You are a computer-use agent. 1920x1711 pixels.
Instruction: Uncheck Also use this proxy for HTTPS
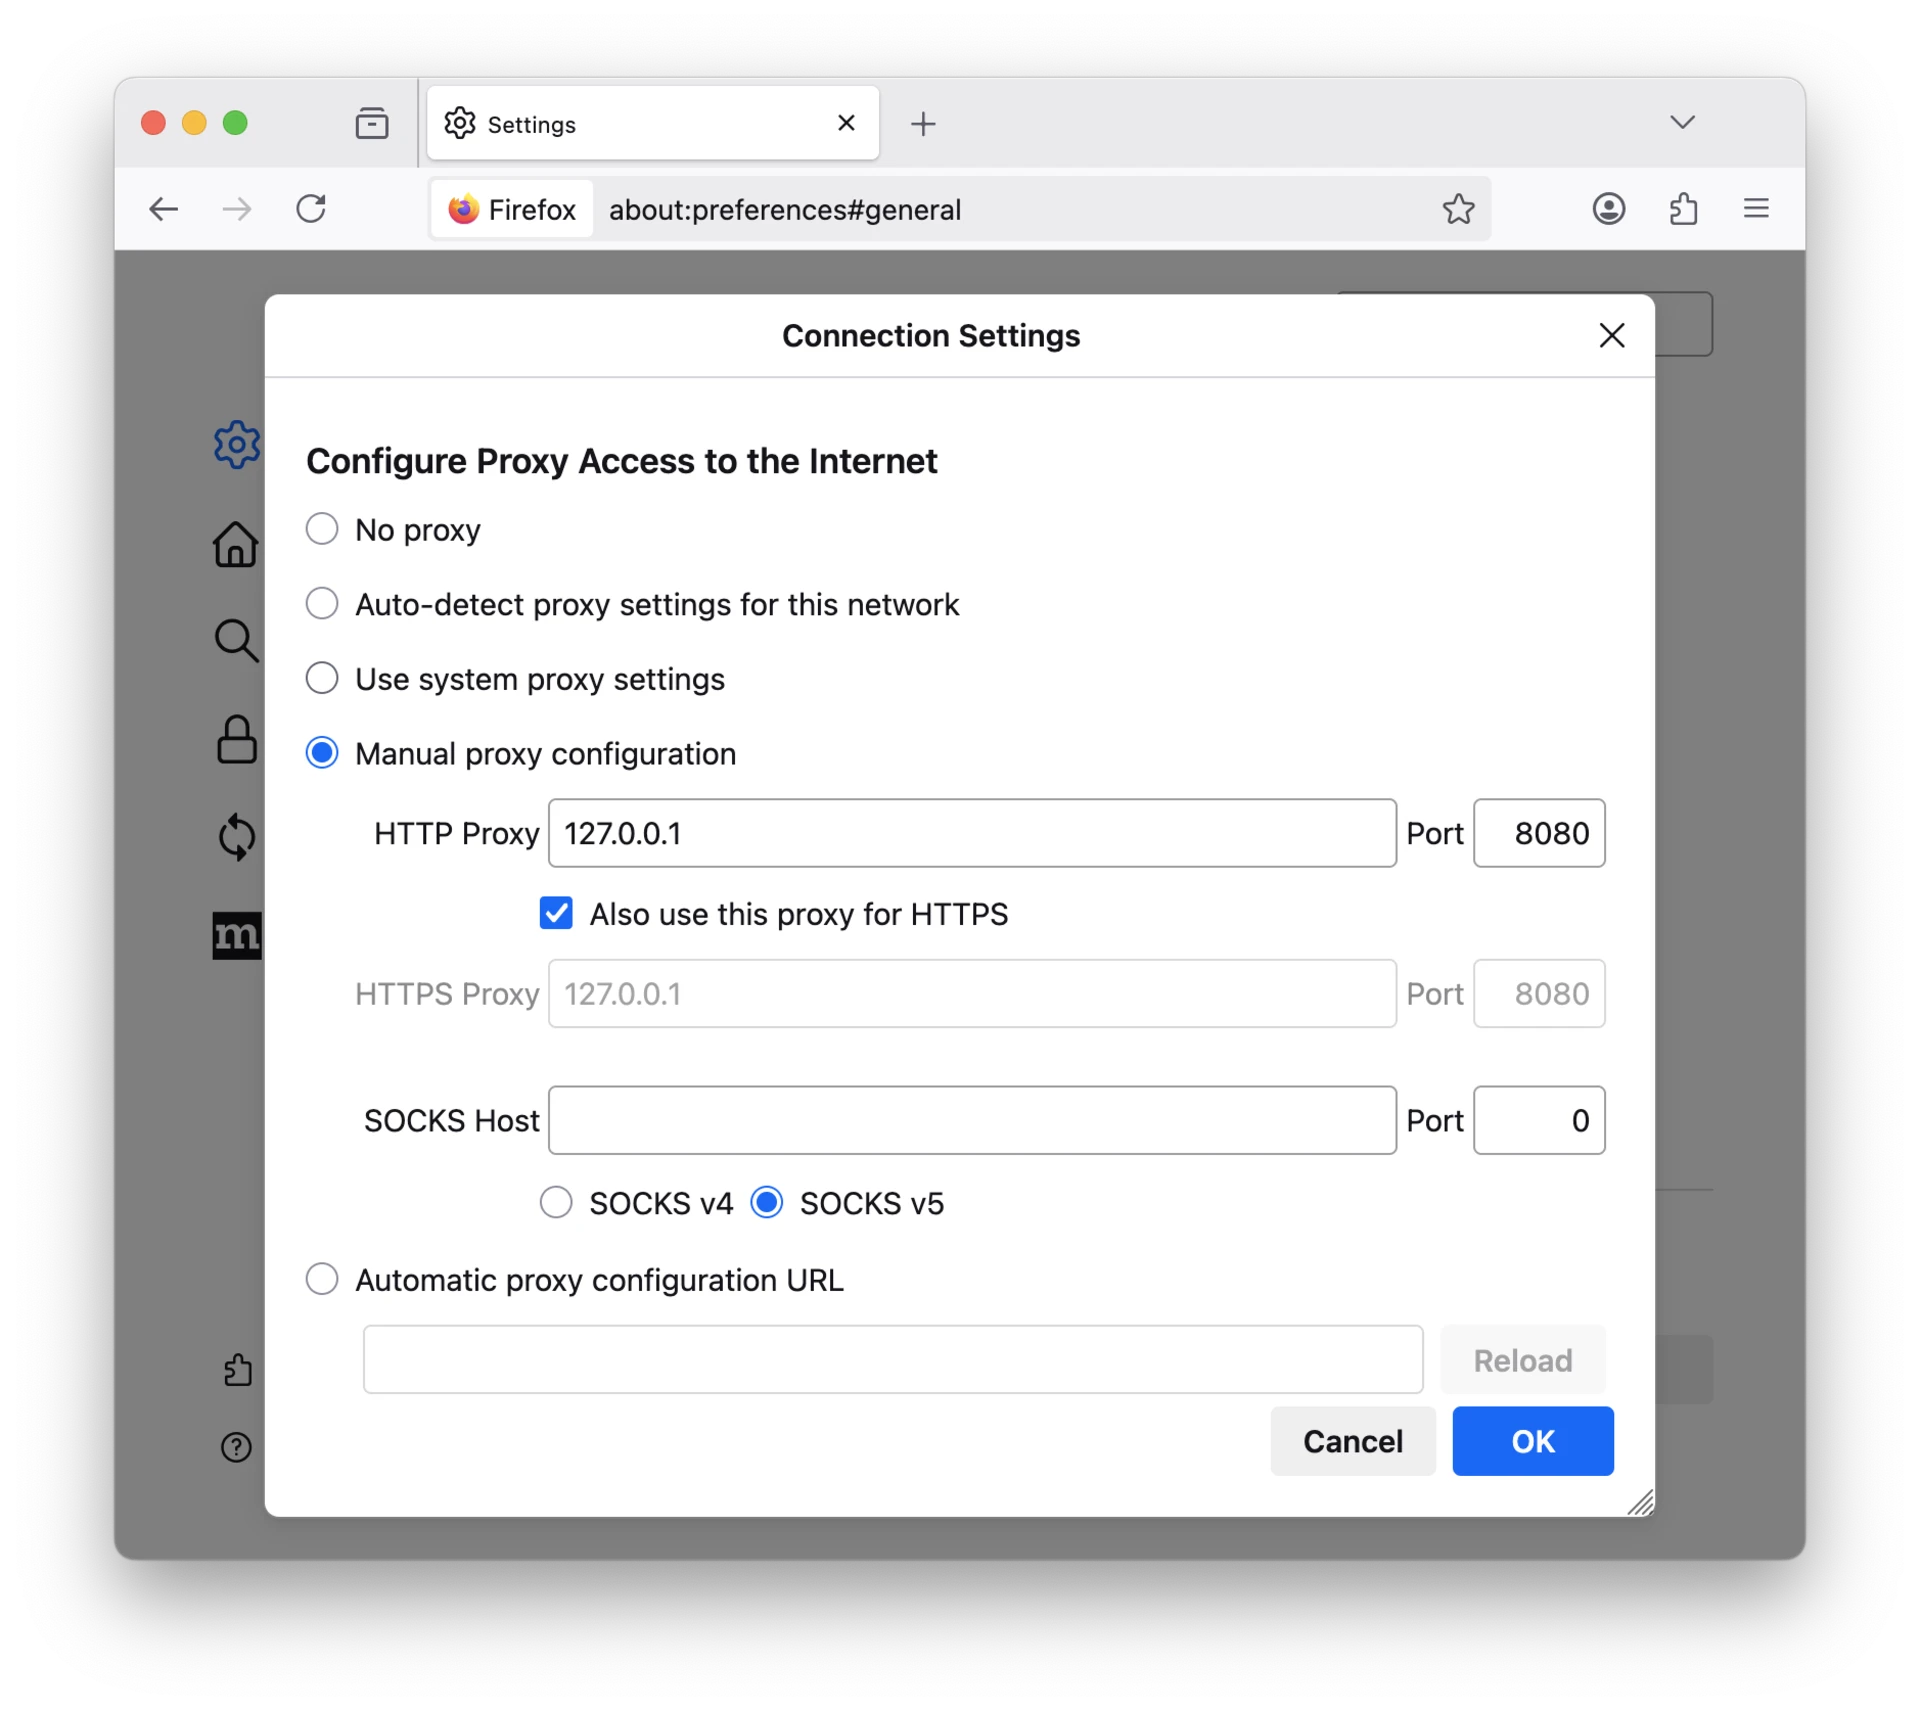[x=556, y=913]
